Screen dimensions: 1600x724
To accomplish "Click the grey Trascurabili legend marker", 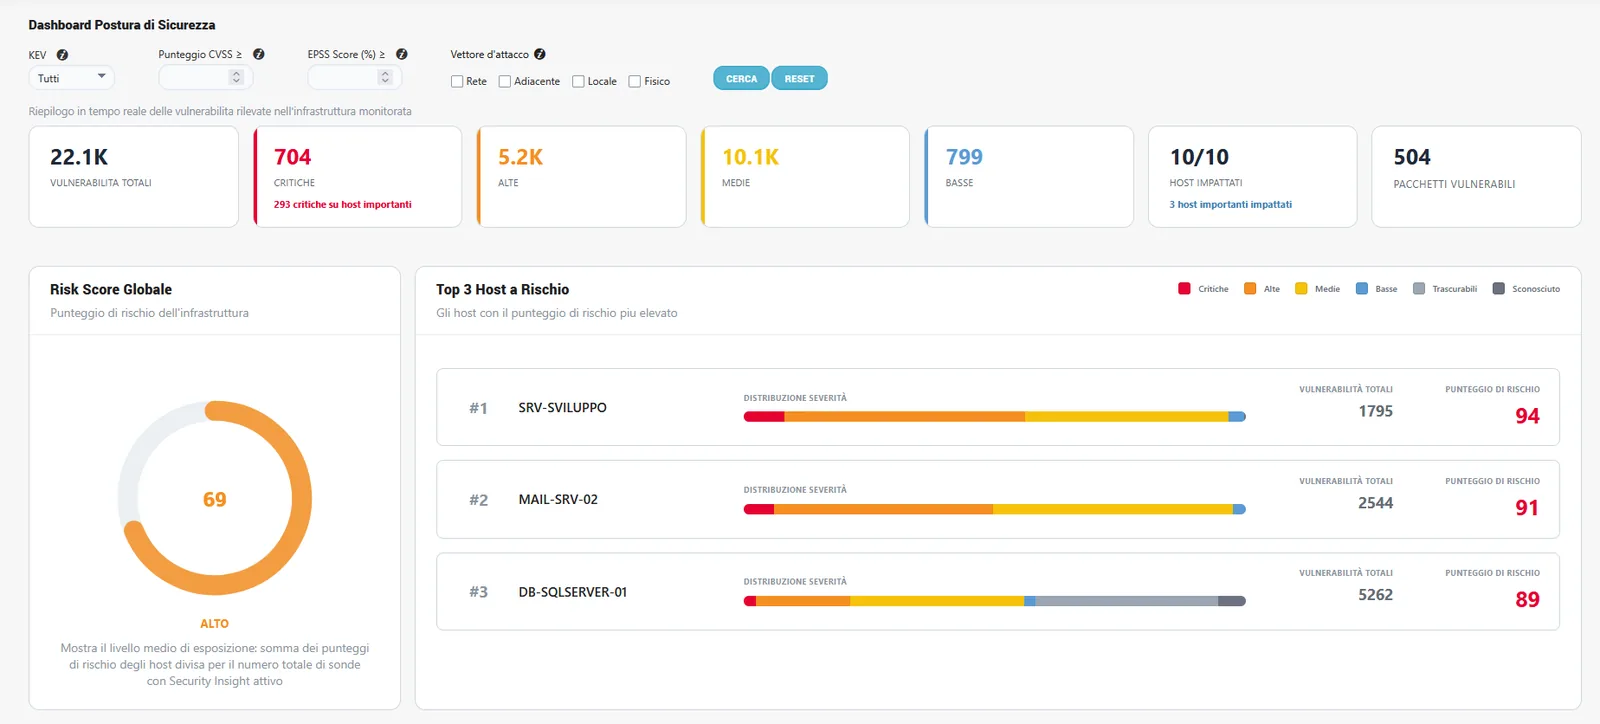I will point(1419,289).
